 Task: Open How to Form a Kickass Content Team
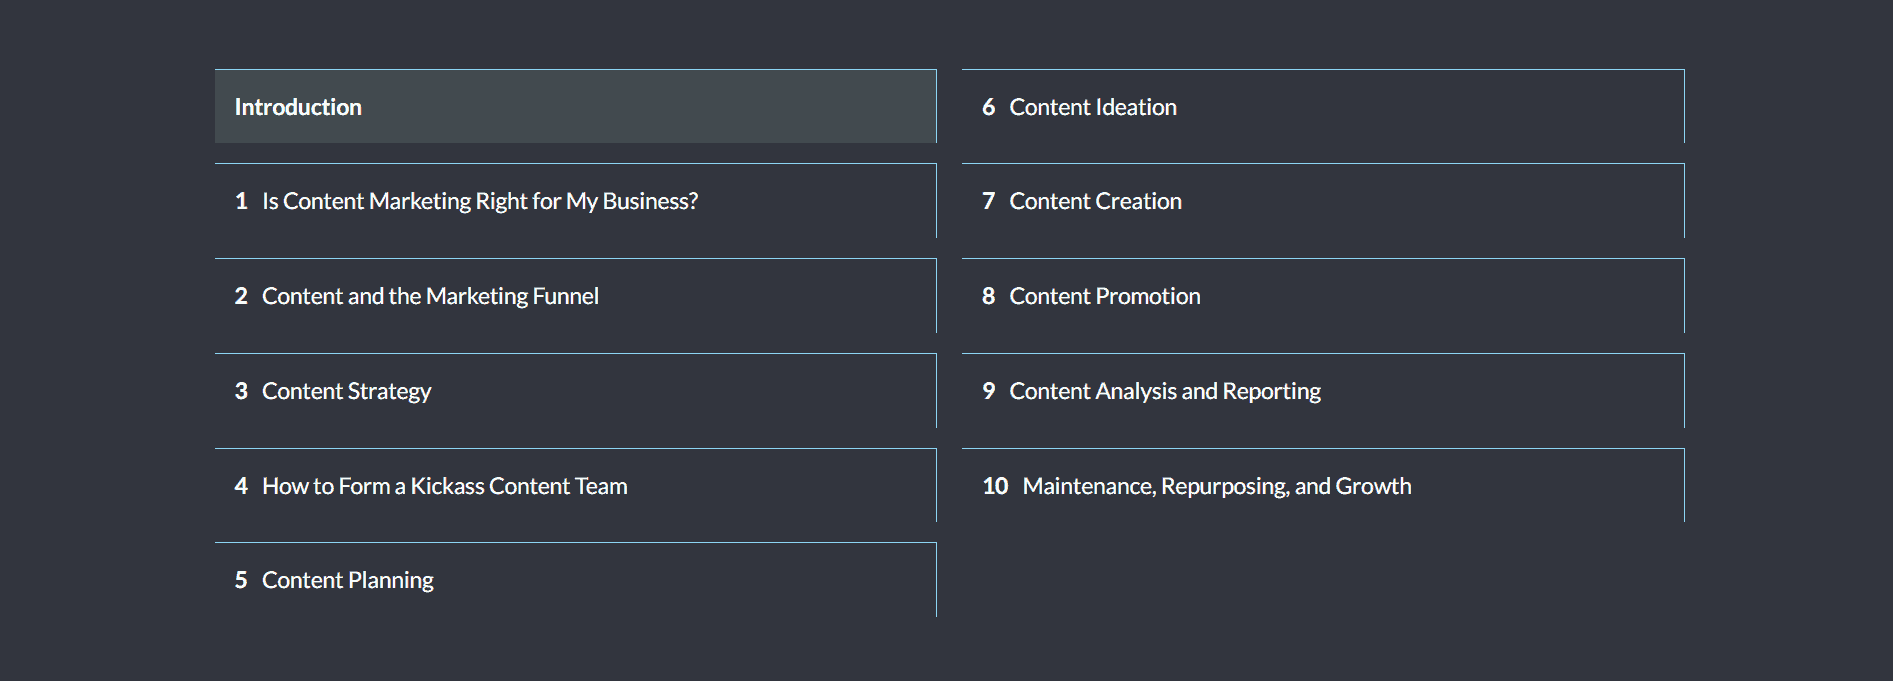[575, 485]
